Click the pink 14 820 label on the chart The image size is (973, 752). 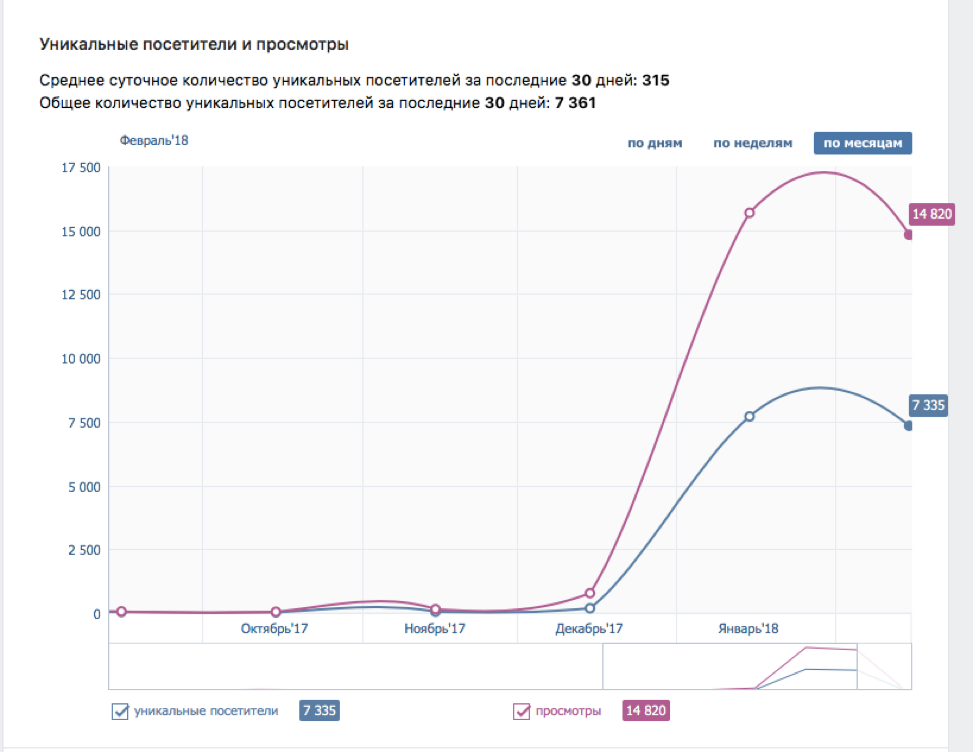931,214
